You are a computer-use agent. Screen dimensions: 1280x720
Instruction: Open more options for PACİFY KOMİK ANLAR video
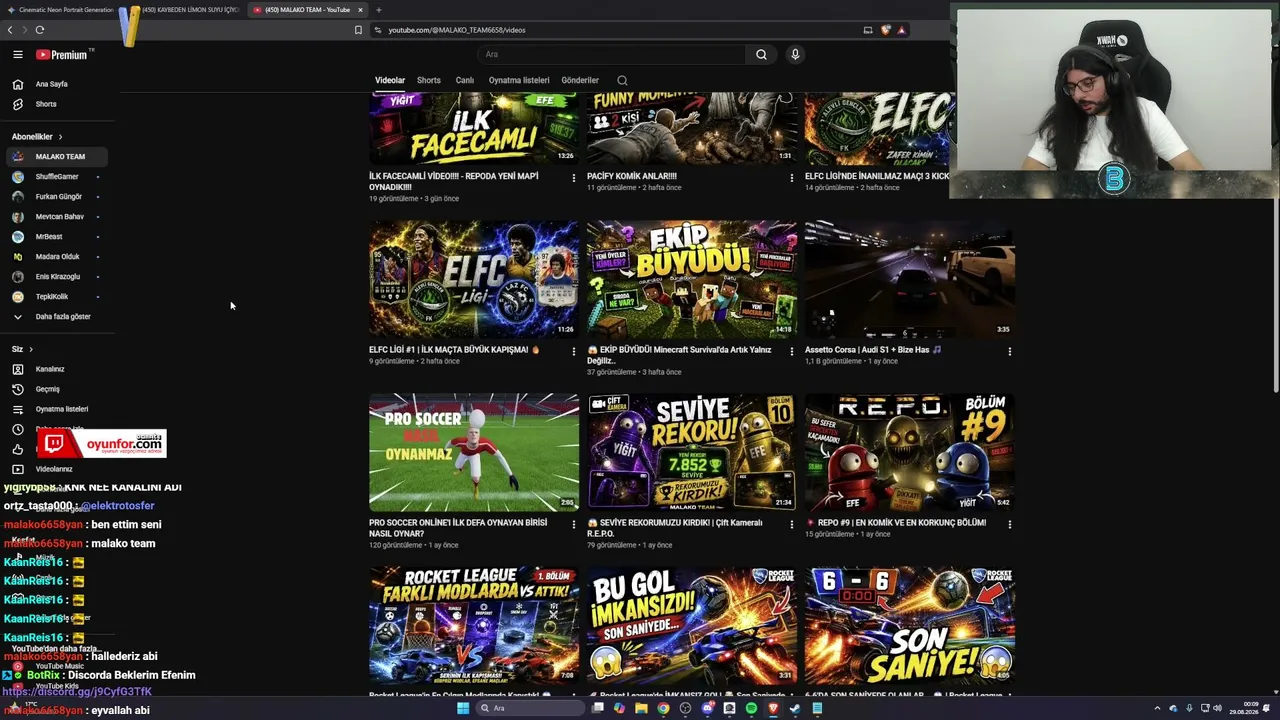pos(791,178)
